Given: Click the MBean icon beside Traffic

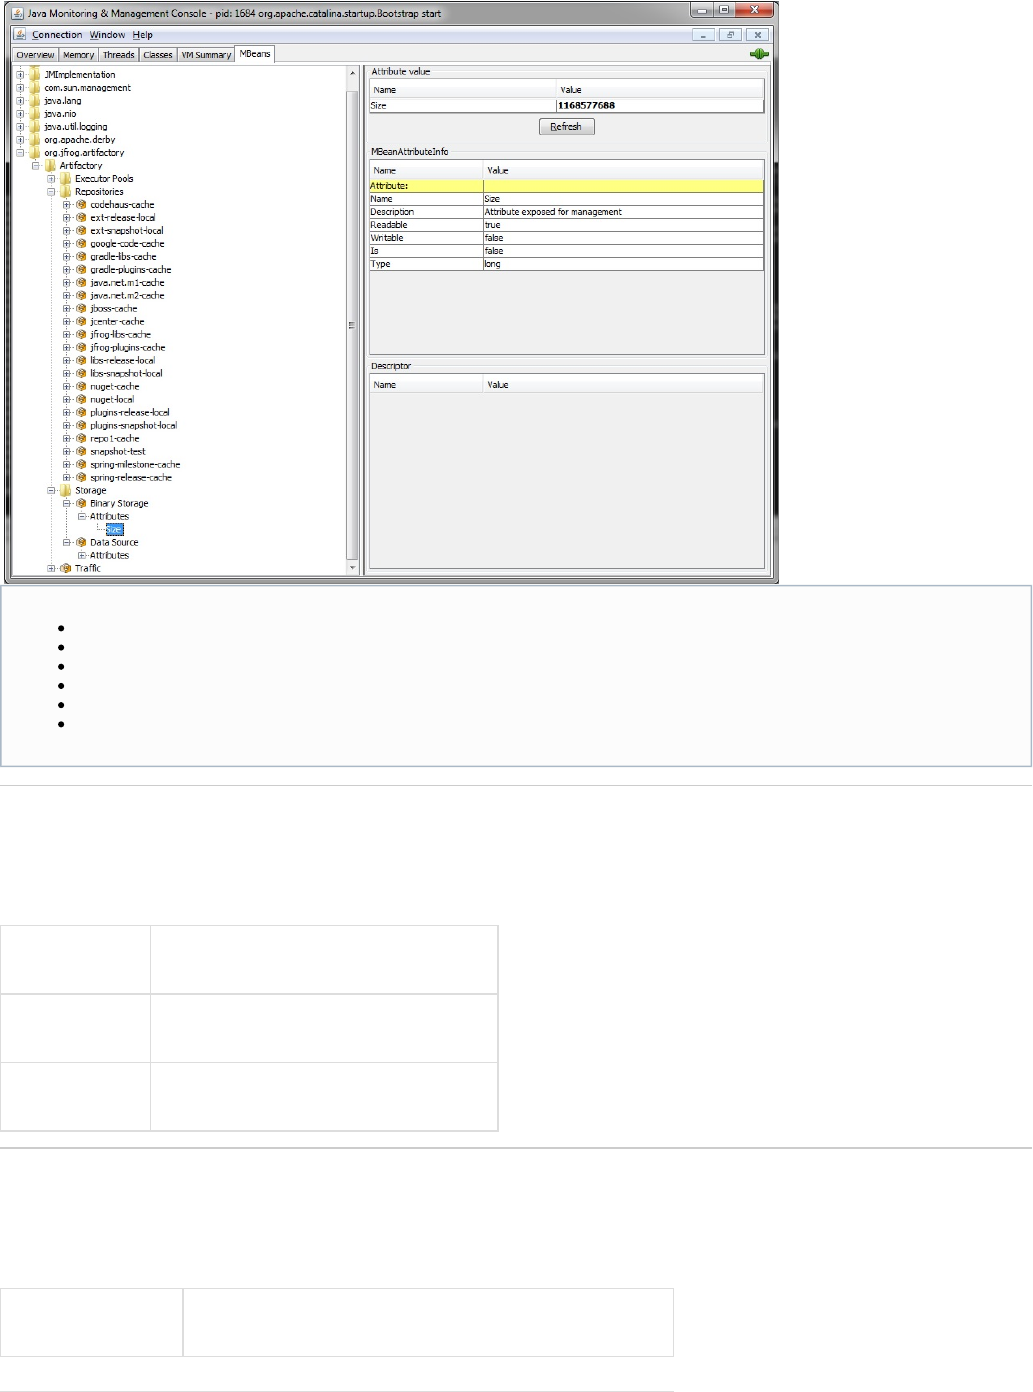Looking at the screenshot, I should pos(66,568).
